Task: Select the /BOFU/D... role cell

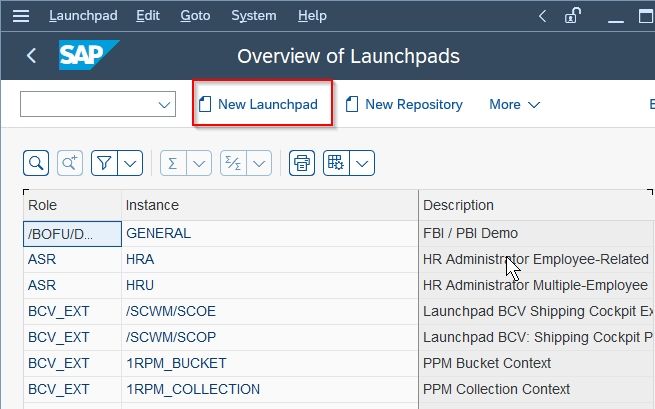Action: point(72,234)
